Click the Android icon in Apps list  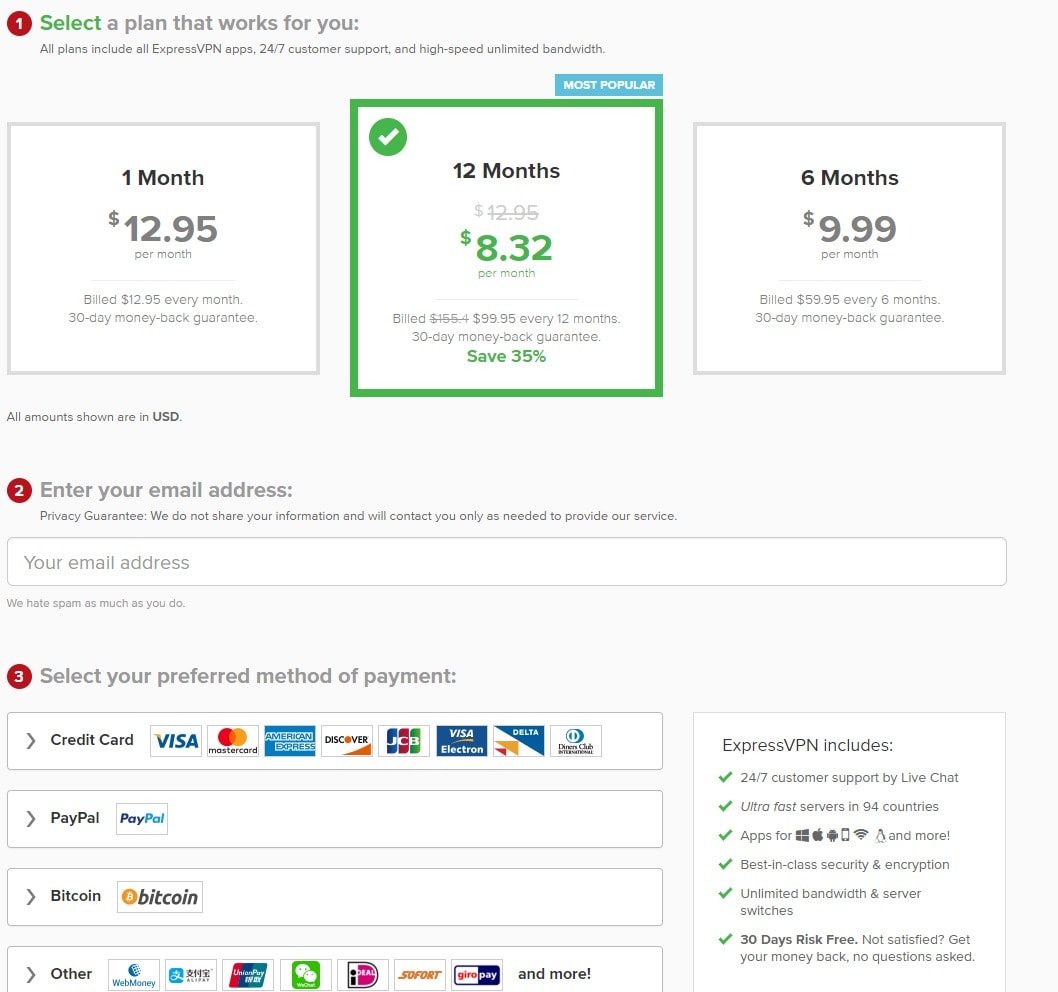point(832,835)
